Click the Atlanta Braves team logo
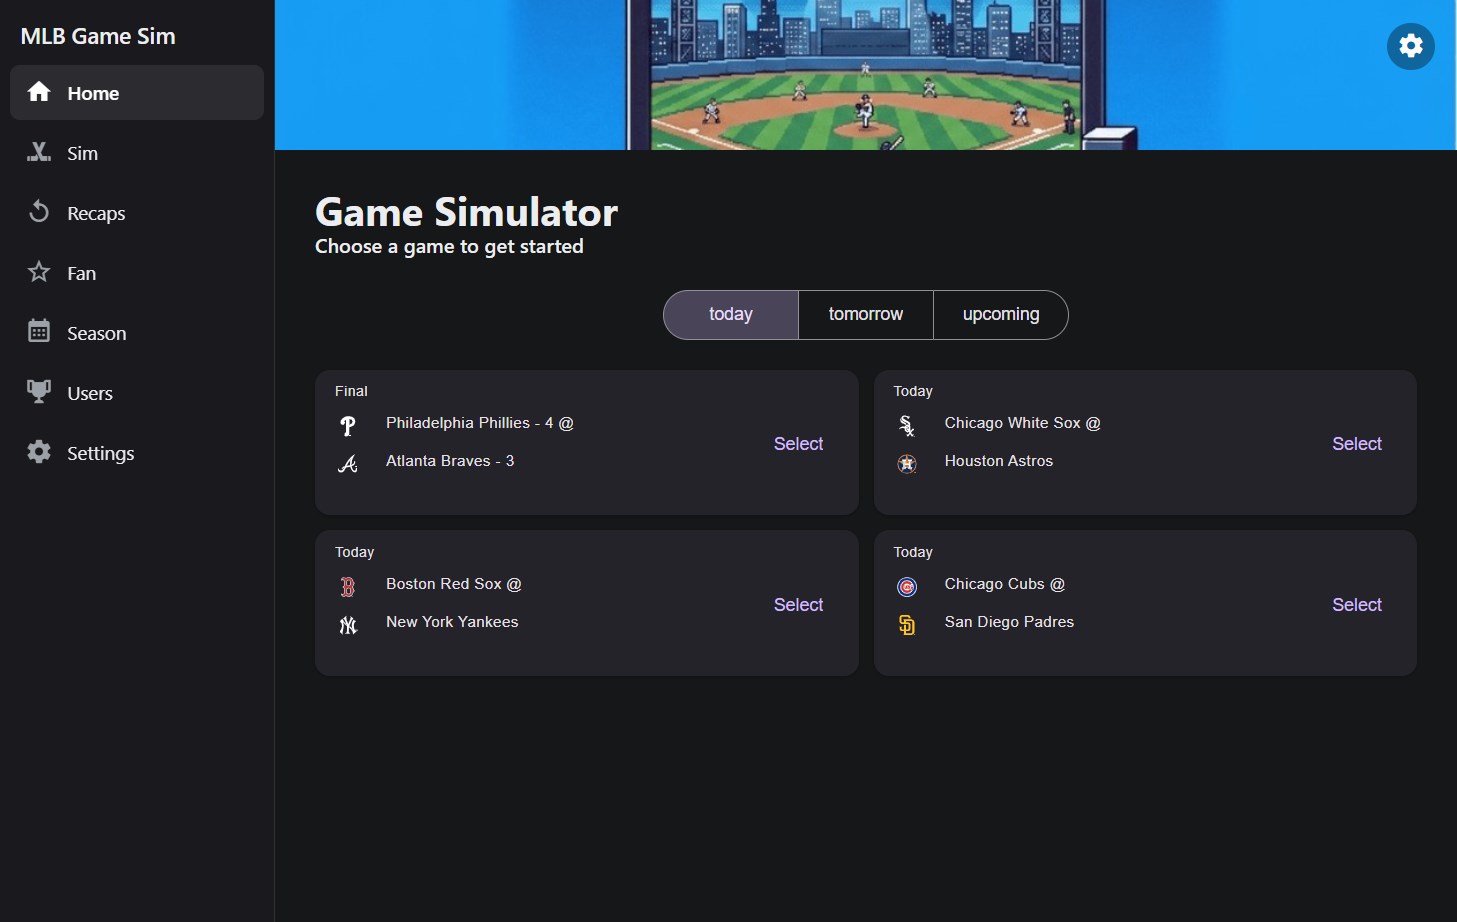 [348, 464]
